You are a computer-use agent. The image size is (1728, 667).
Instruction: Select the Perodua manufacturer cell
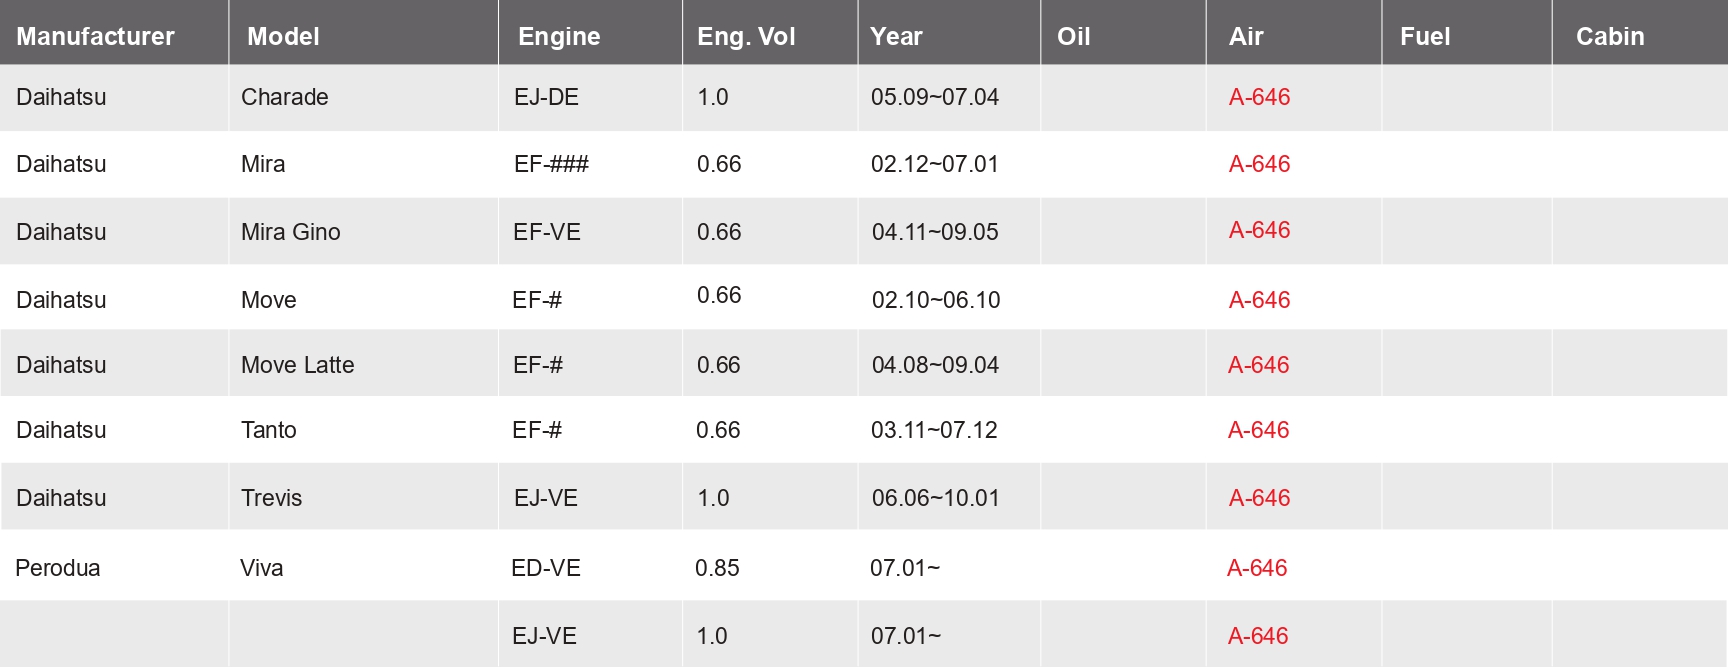[x=58, y=568]
